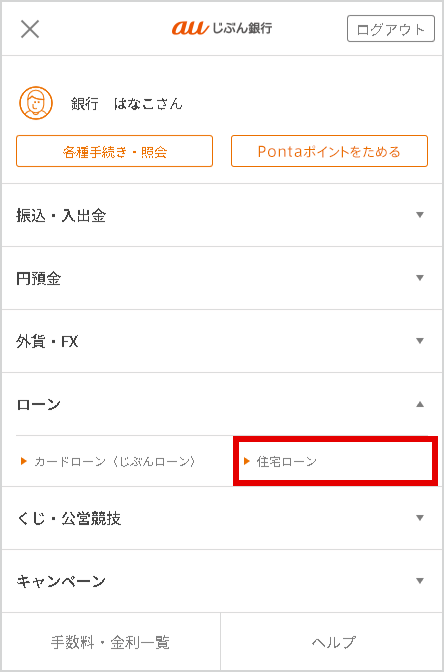Click the user avatar icon

click(36, 103)
